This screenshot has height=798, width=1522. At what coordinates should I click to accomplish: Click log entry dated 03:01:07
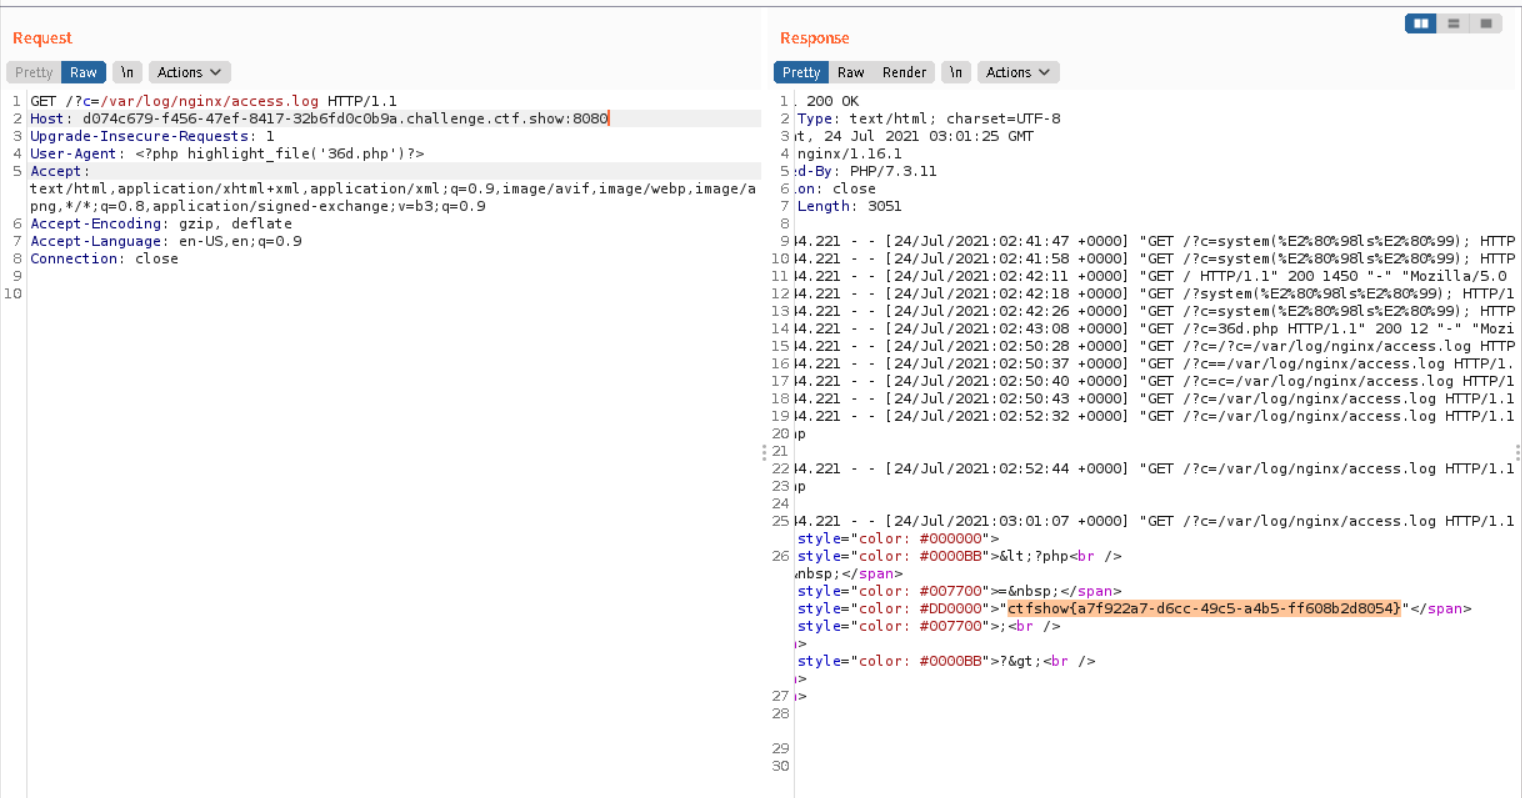[x=1155, y=521]
